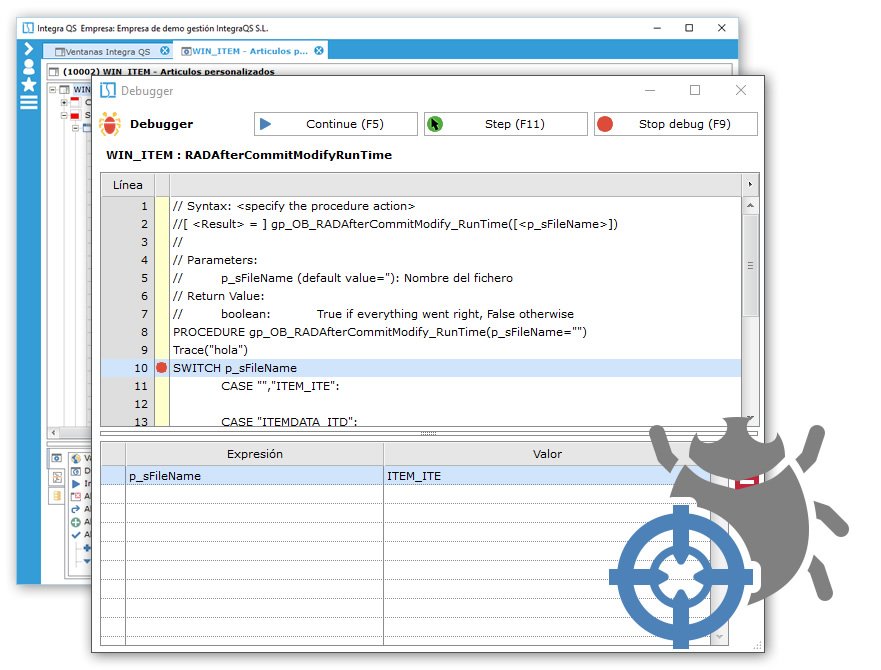Select the eye window tab icon at bottom left
The image size is (881, 670).
pos(57,458)
